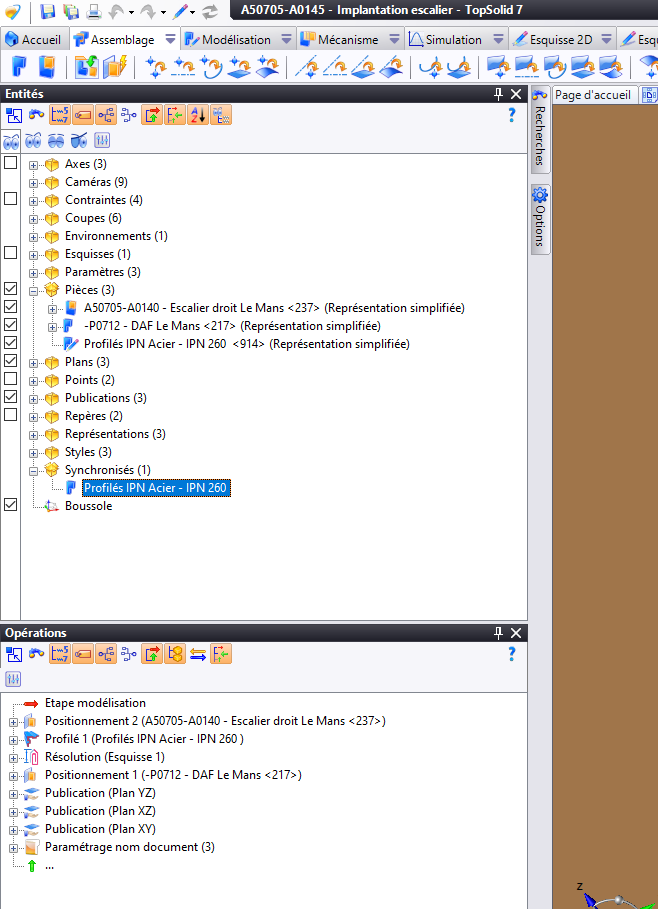The height and width of the screenshot is (909, 658).
Task: Open the Assemblage tab dropdown arrow
Action: click(170, 39)
